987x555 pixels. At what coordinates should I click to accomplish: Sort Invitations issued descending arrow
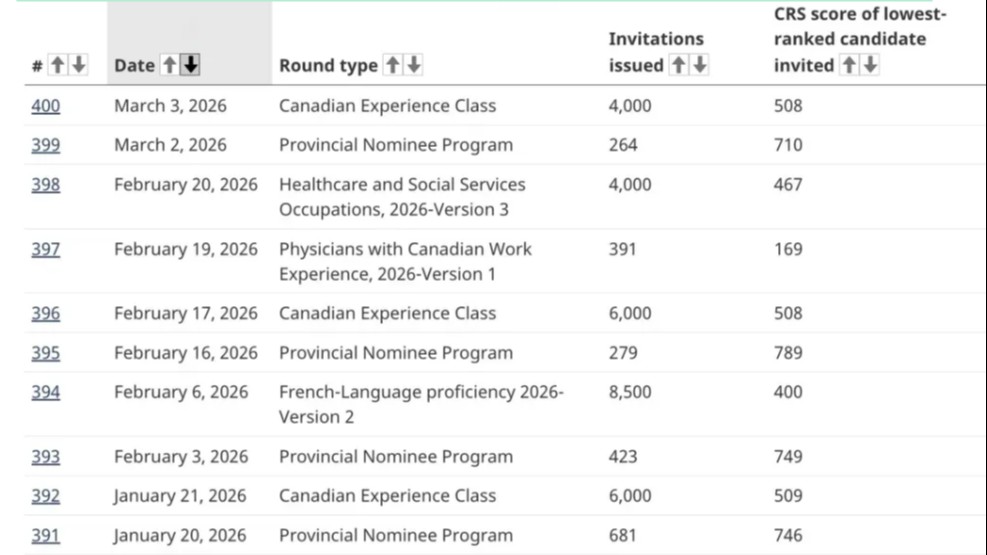tap(699, 65)
